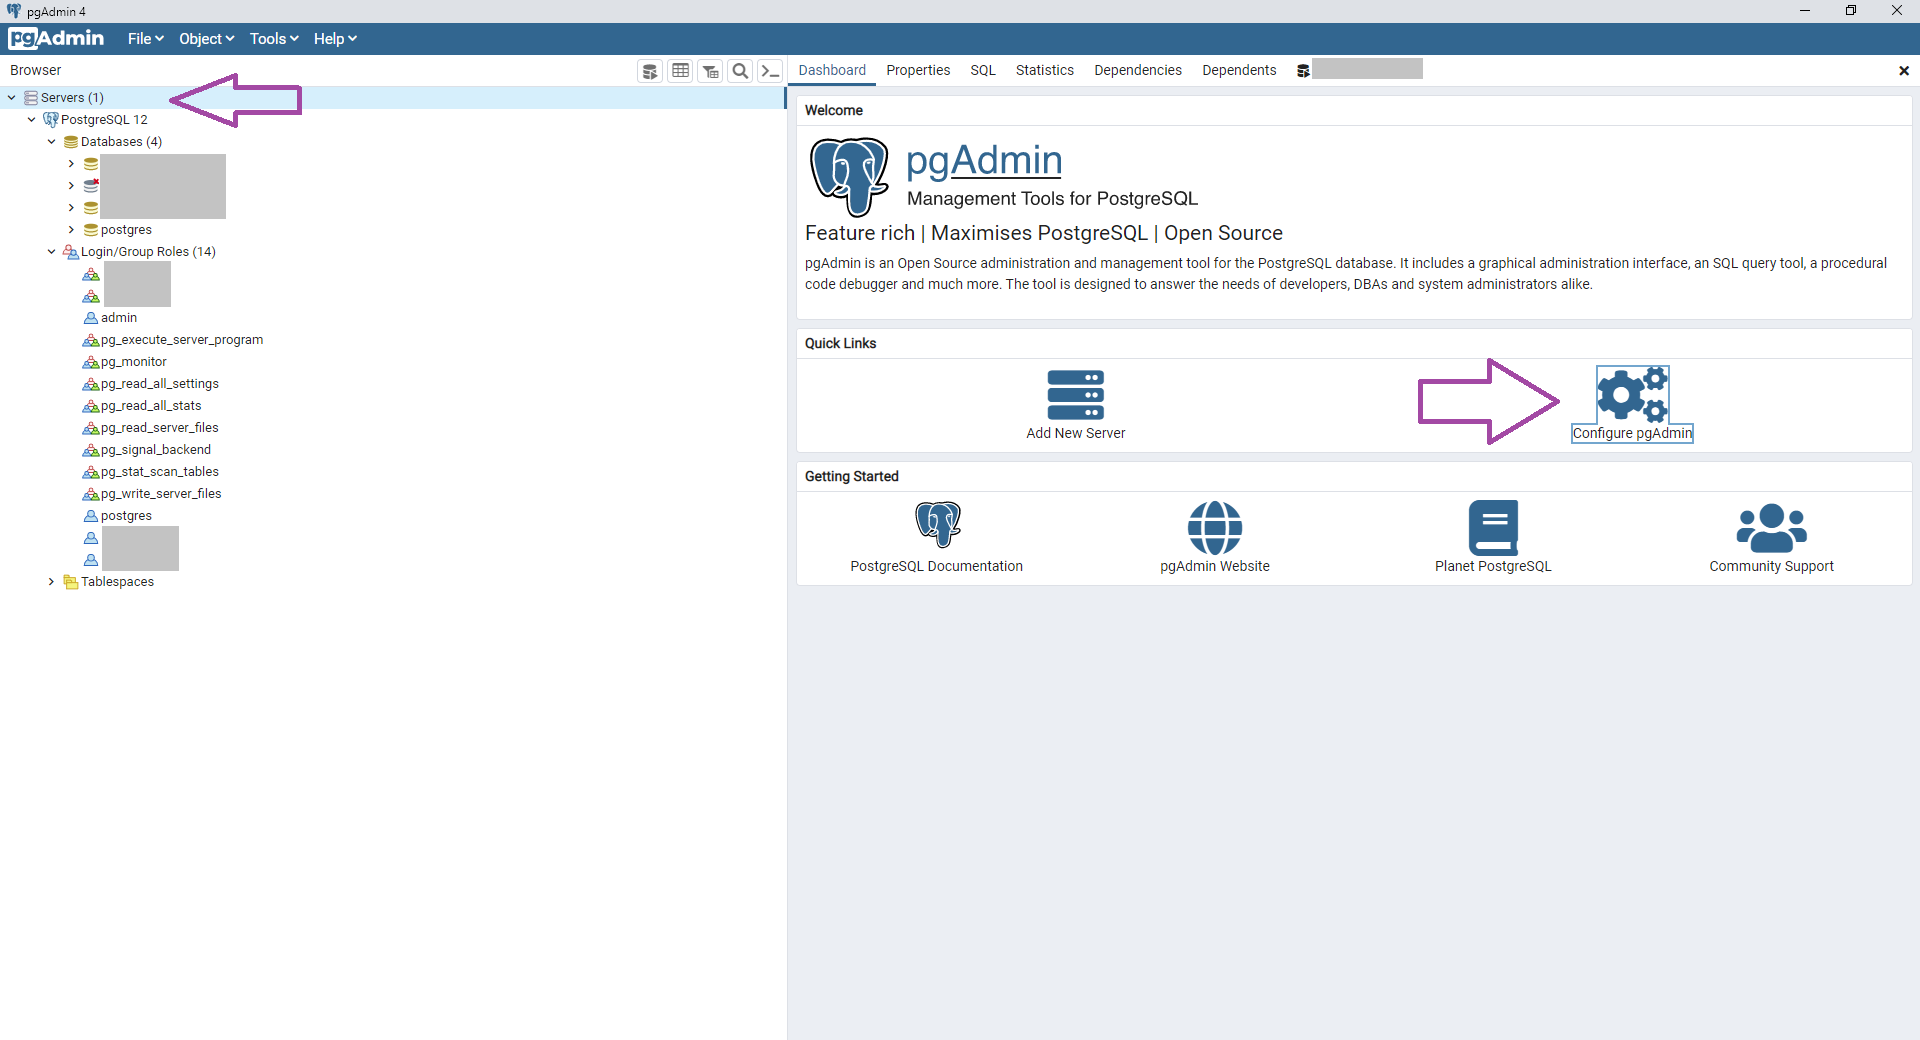Image resolution: width=1920 pixels, height=1040 pixels.
Task: Close the right panel with X button
Action: [1904, 71]
